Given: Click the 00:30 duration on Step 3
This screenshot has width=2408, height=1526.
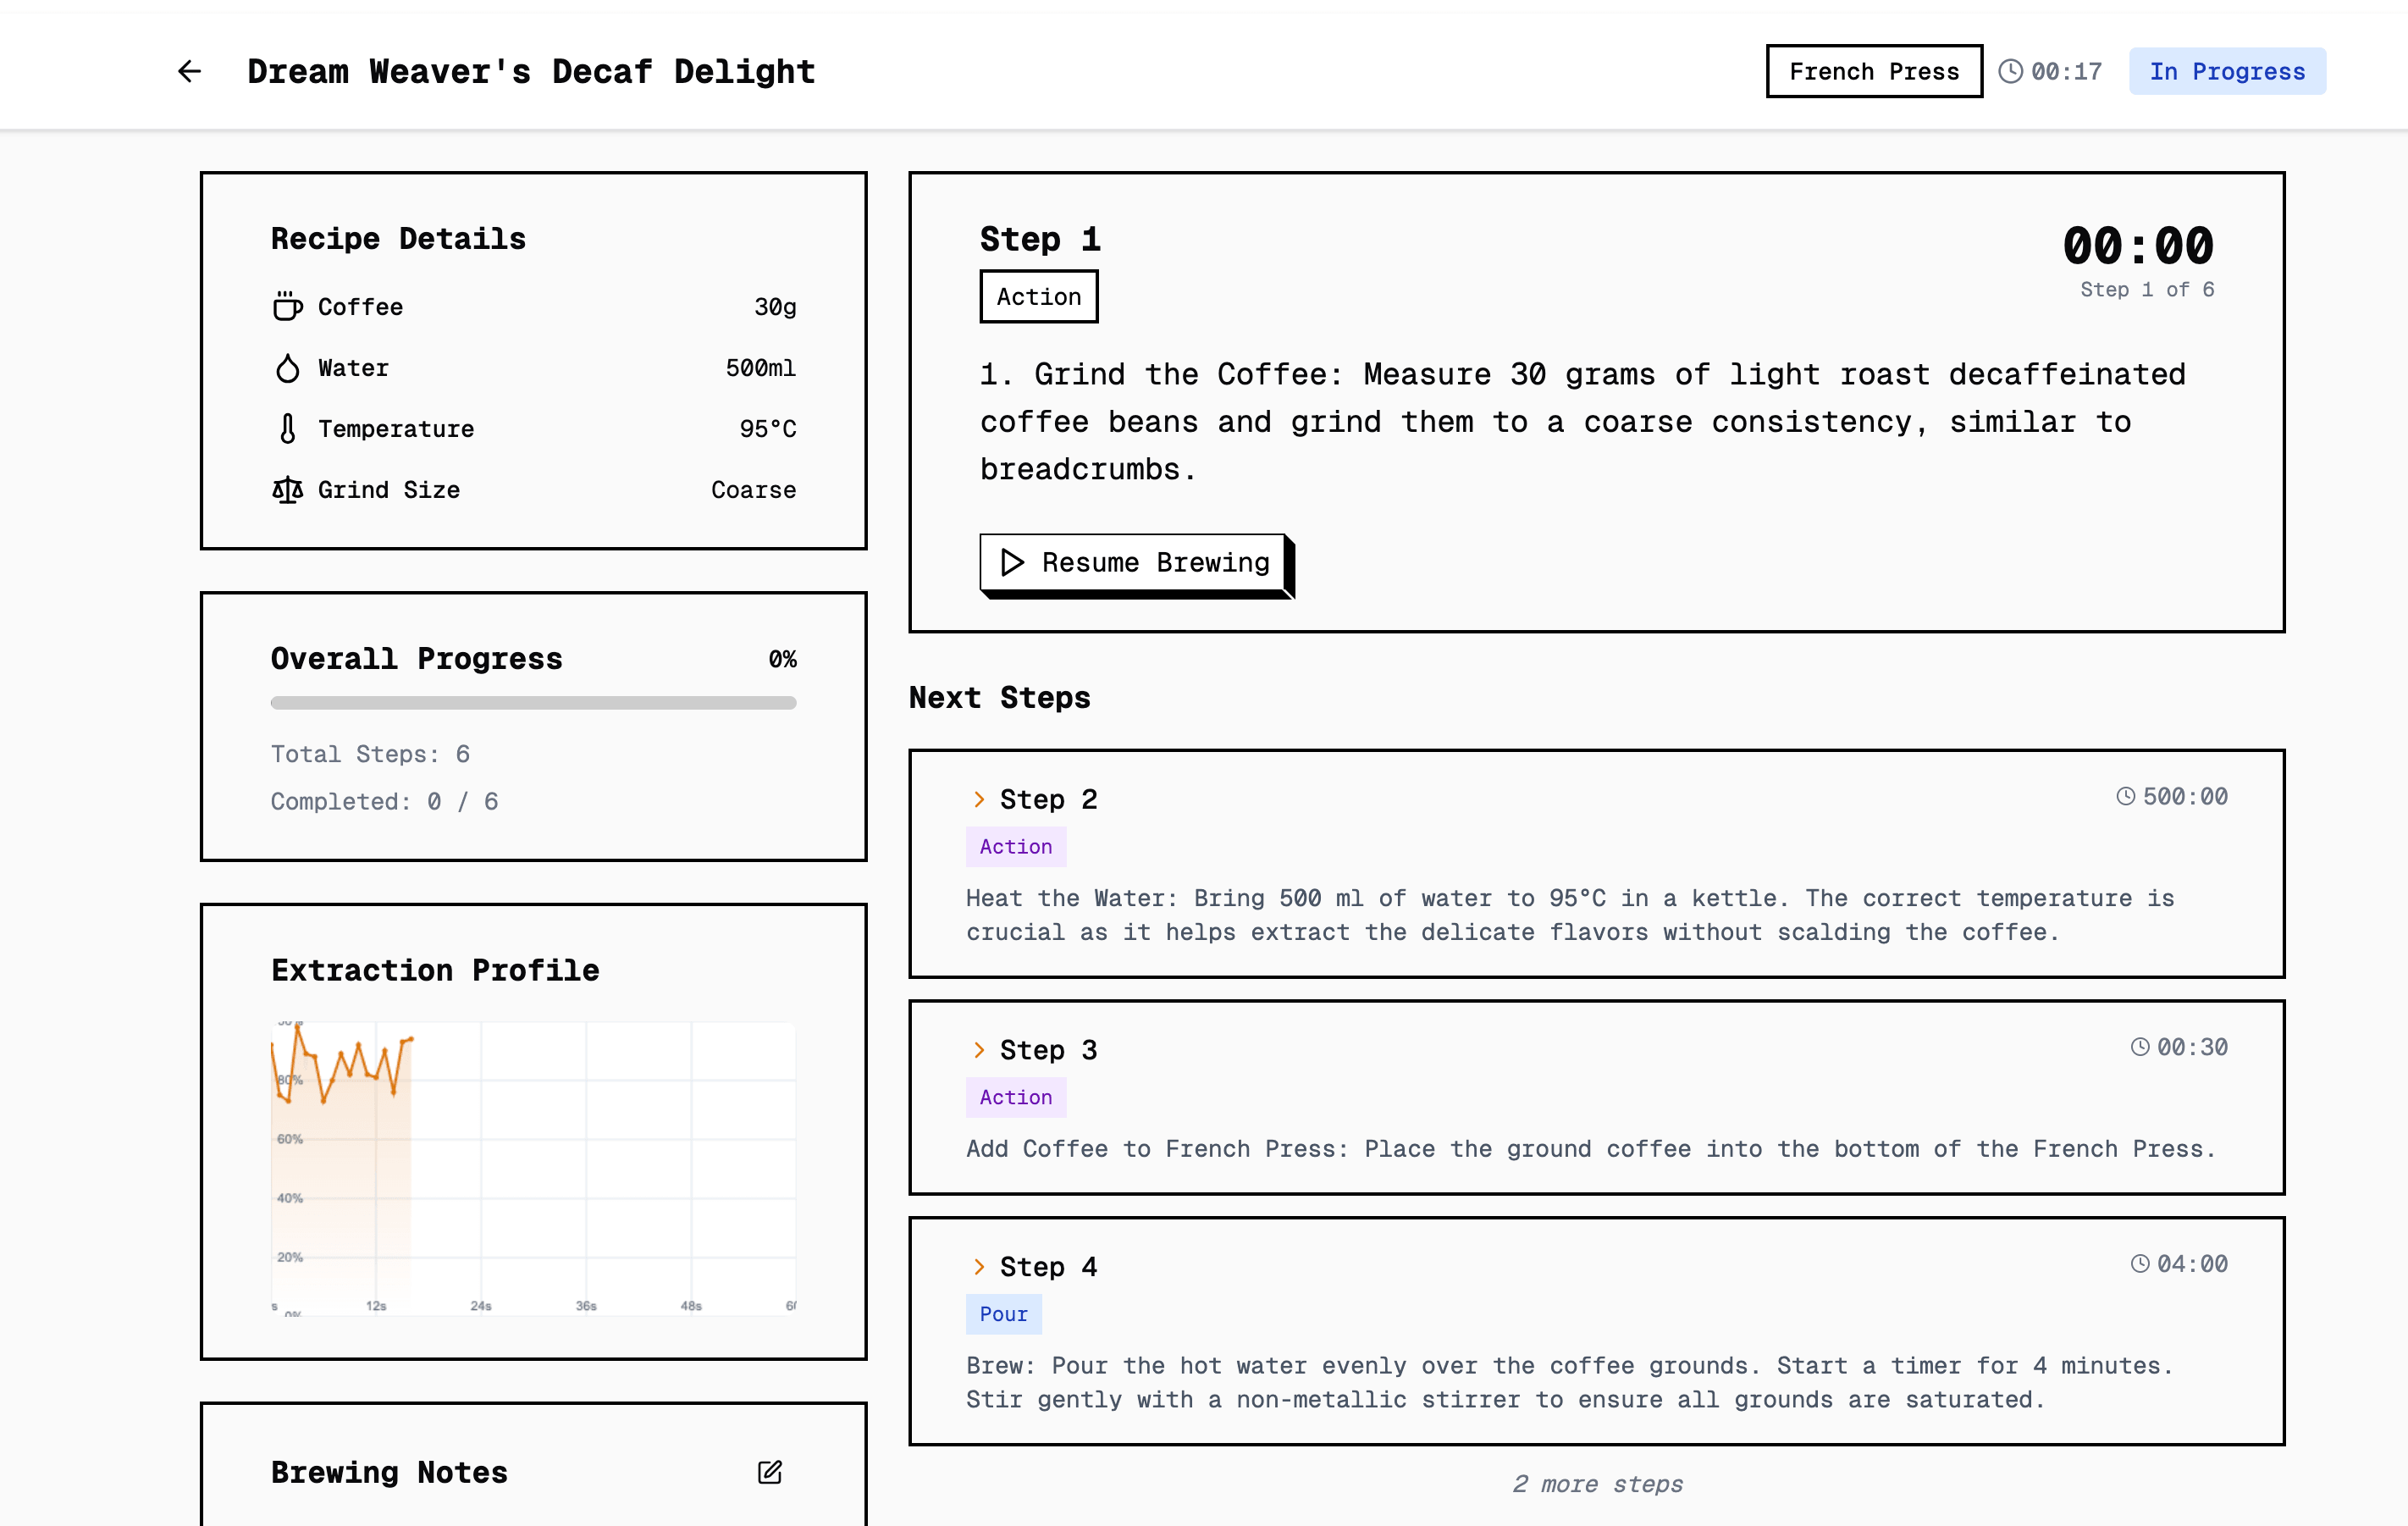Looking at the screenshot, I should click(x=2192, y=1047).
